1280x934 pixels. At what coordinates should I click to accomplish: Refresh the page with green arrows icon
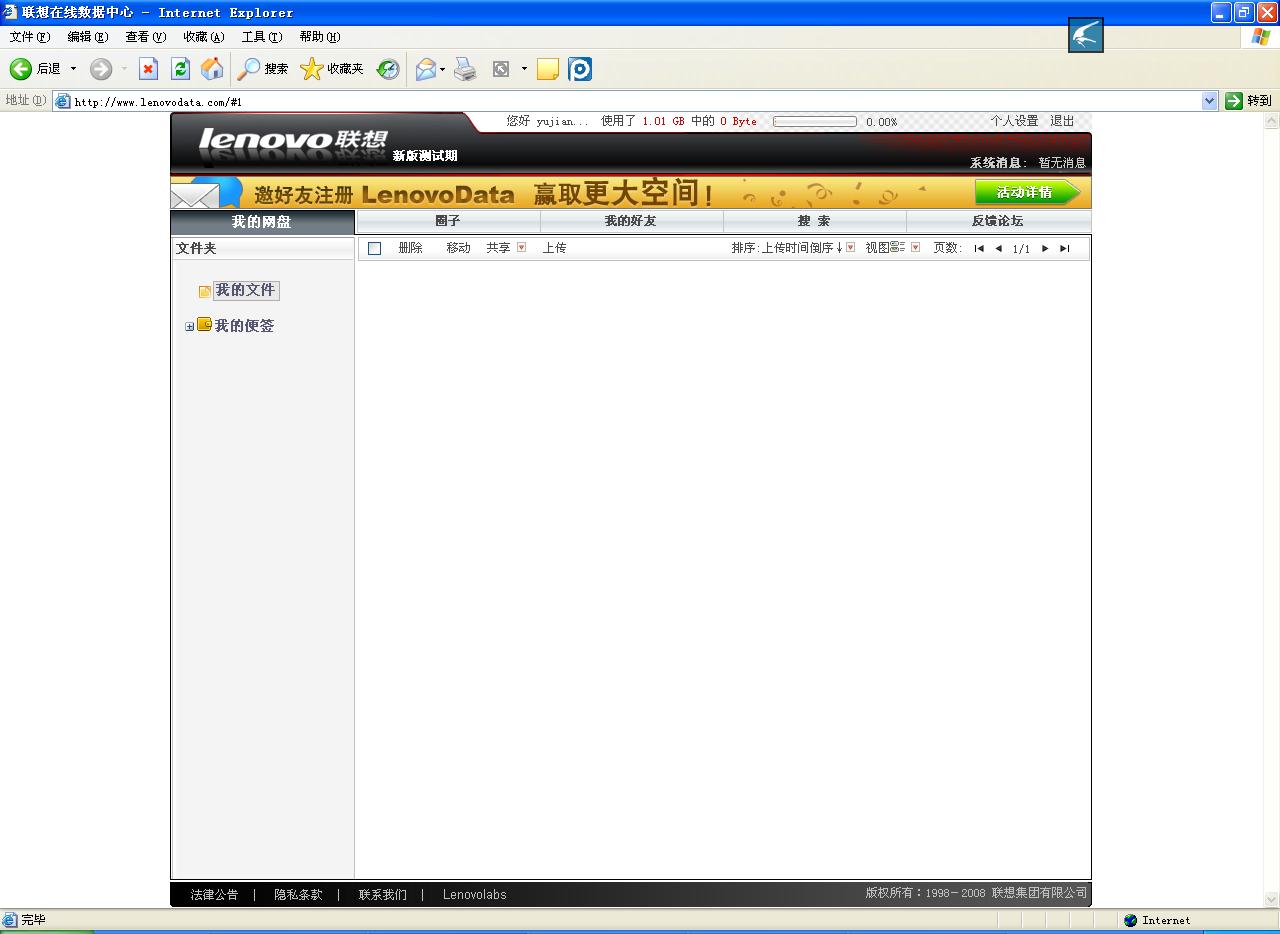point(180,69)
